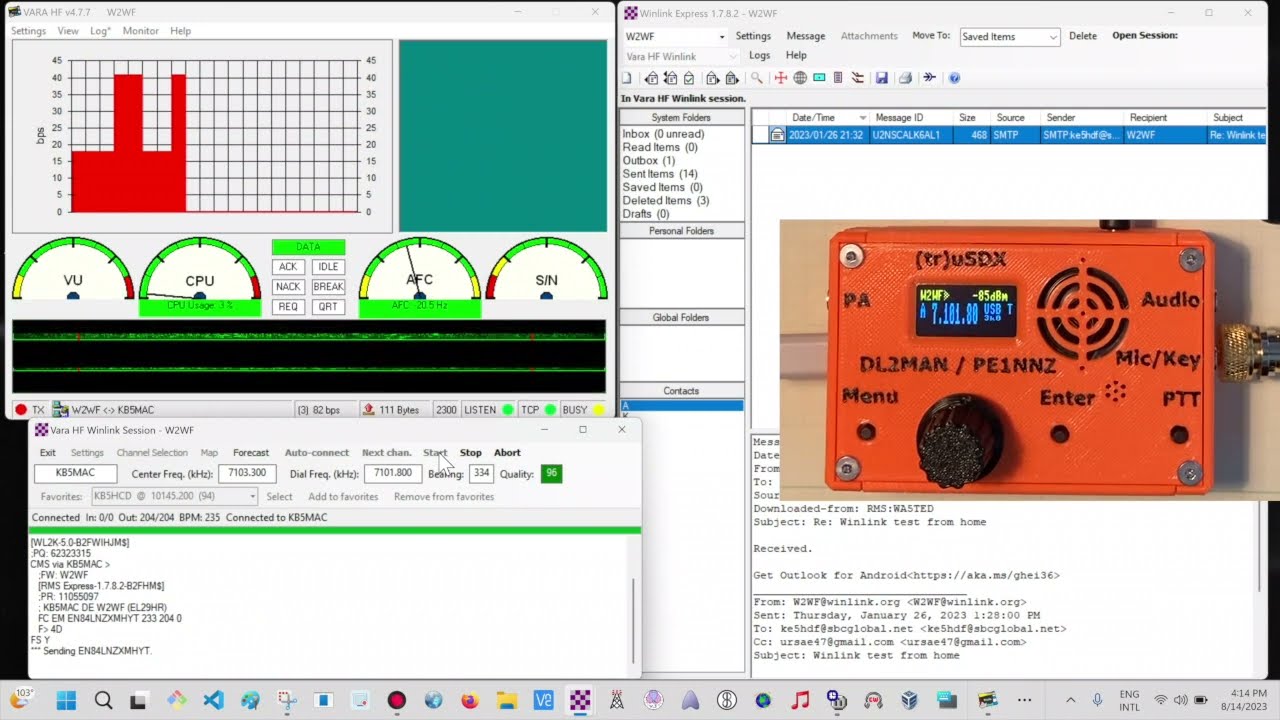Click the gray document list toolbar icon
Viewport: 1280px width, 720px height.
[x=837, y=78]
